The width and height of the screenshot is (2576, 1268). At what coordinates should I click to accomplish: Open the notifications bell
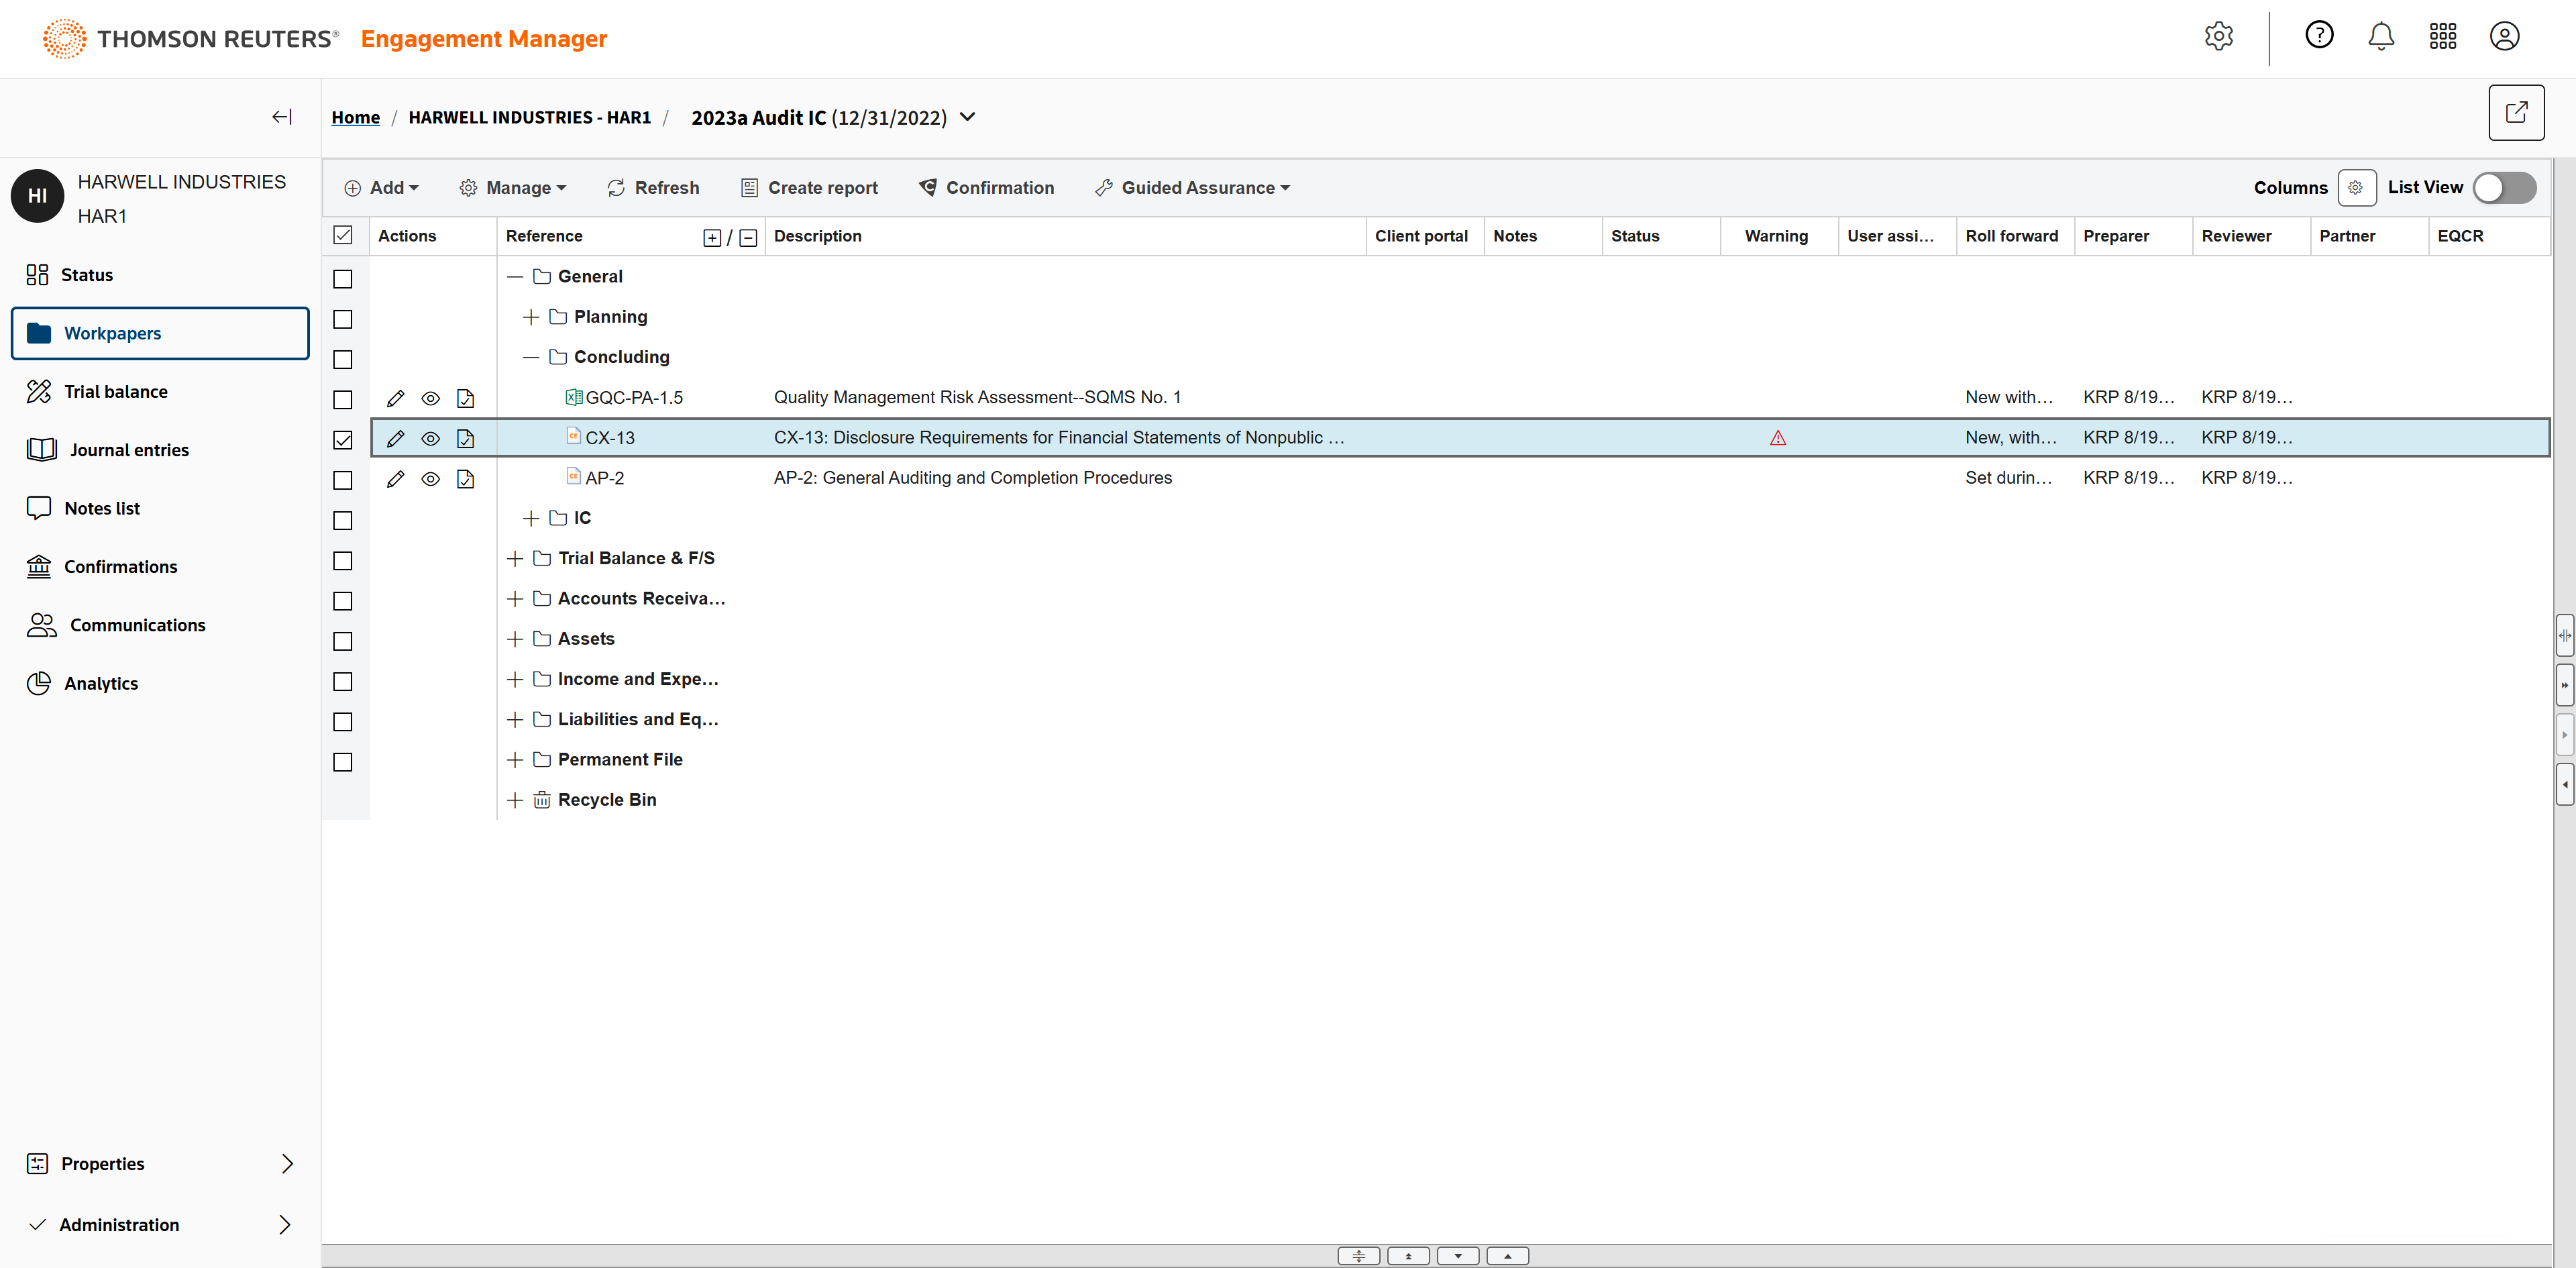click(2381, 37)
